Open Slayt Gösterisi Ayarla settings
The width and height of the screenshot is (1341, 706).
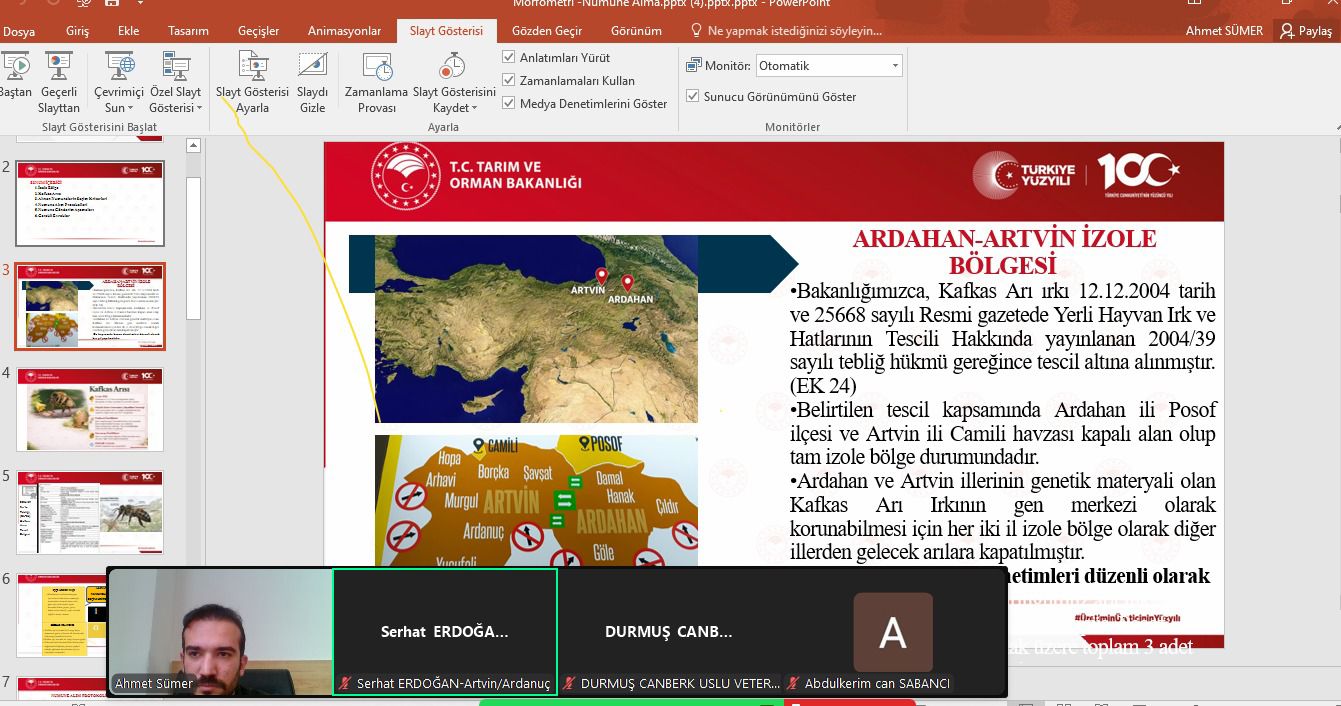[x=252, y=67]
